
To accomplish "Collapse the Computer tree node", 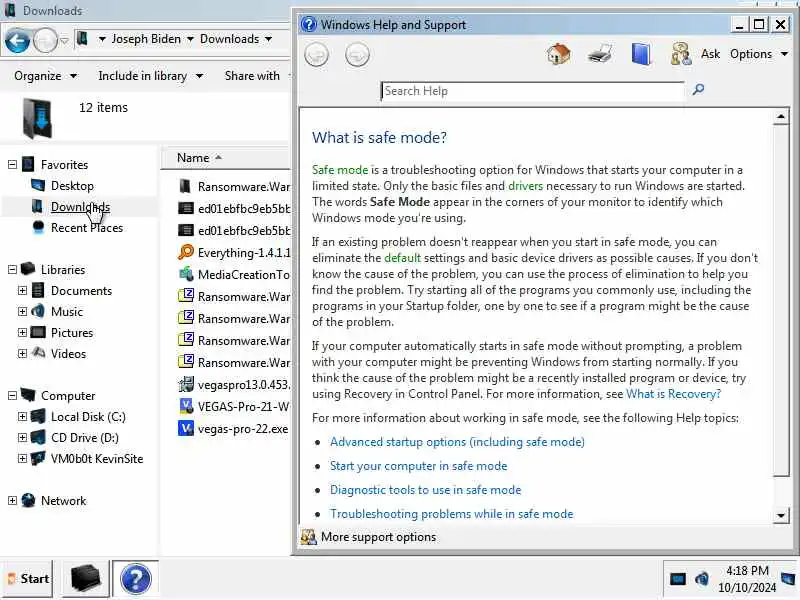I will (x=12, y=395).
